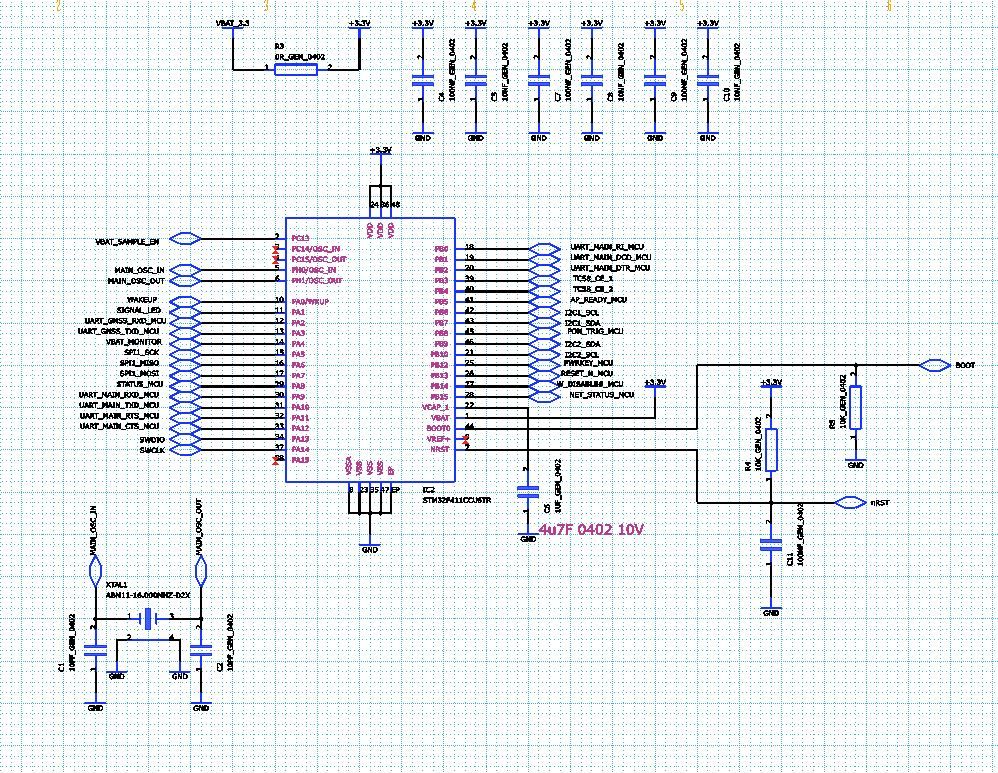Select resistor R4 pull-up symbol
This screenshot has width=998, height=773.
[771, 450]
